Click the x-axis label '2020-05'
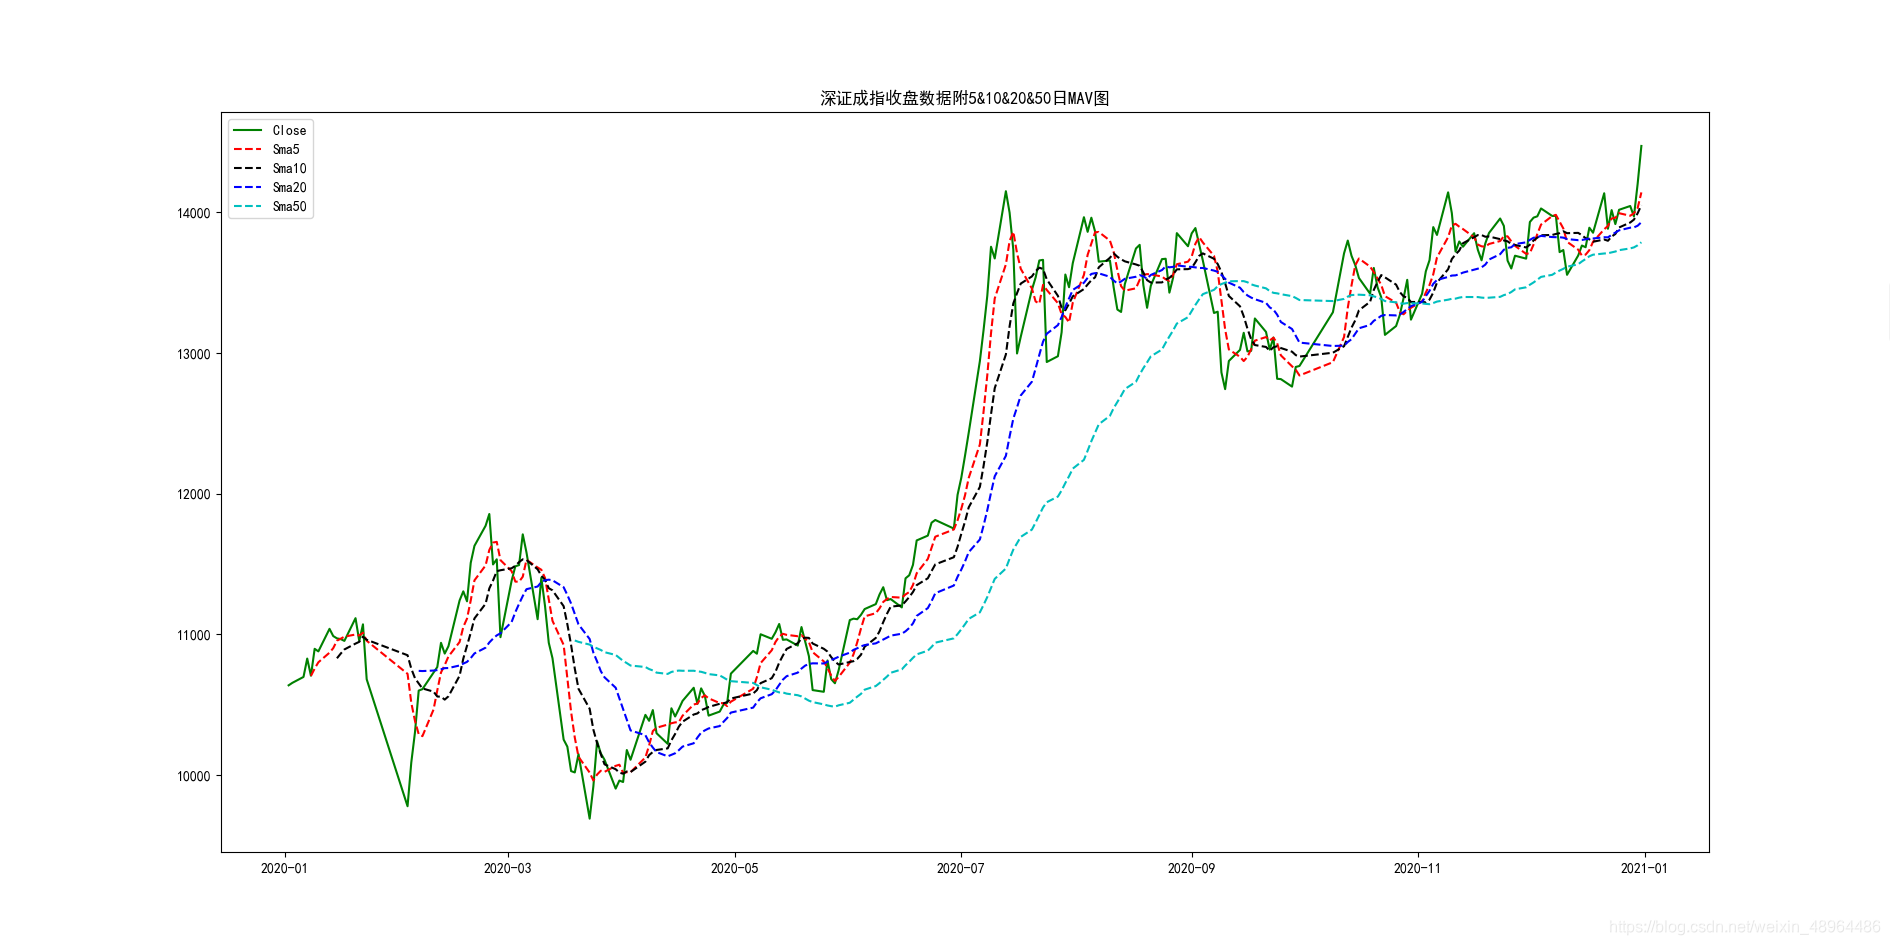The width and height of the screenshot is (1890, 945). [735, 868]
